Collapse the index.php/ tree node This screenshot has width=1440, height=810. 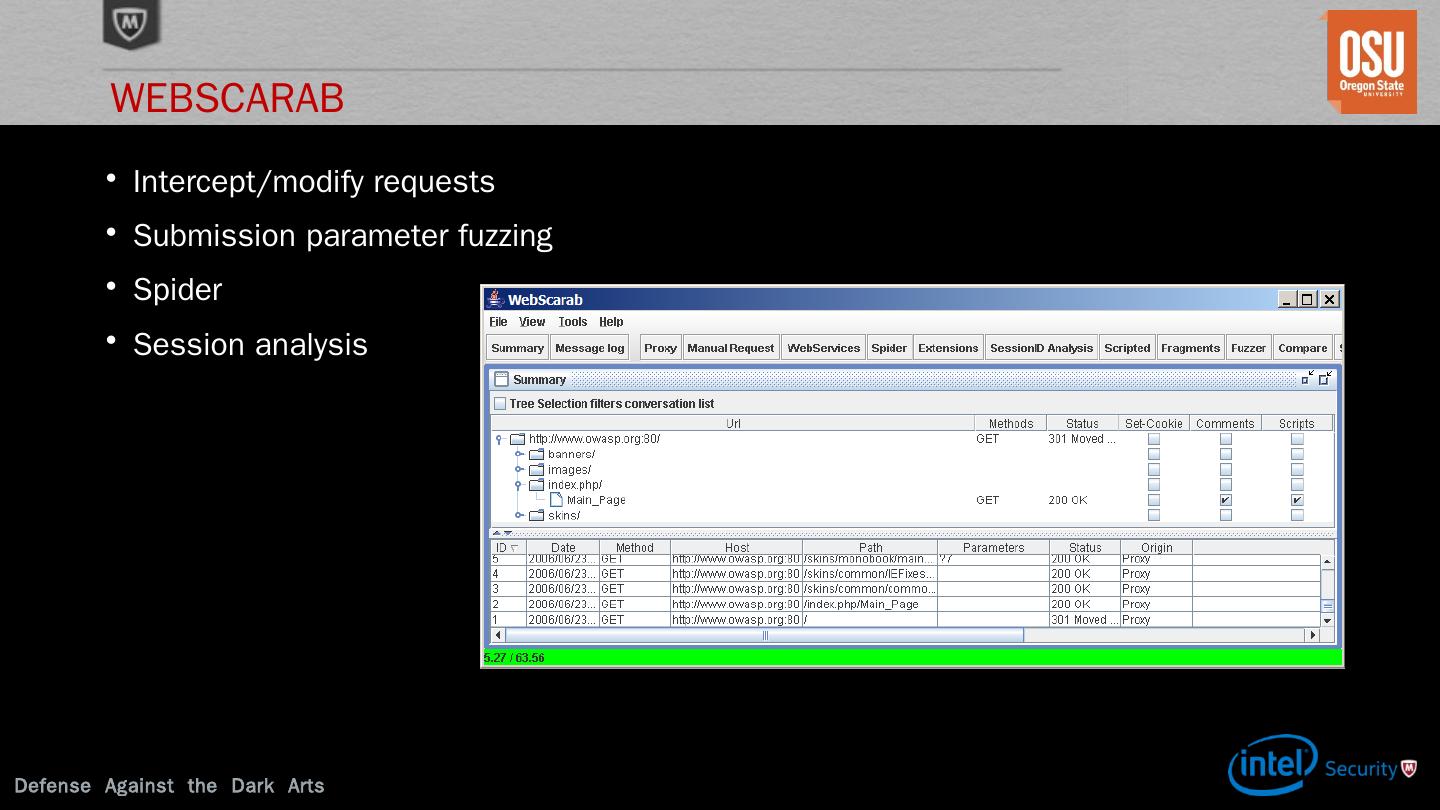click(x=518, y=485)
